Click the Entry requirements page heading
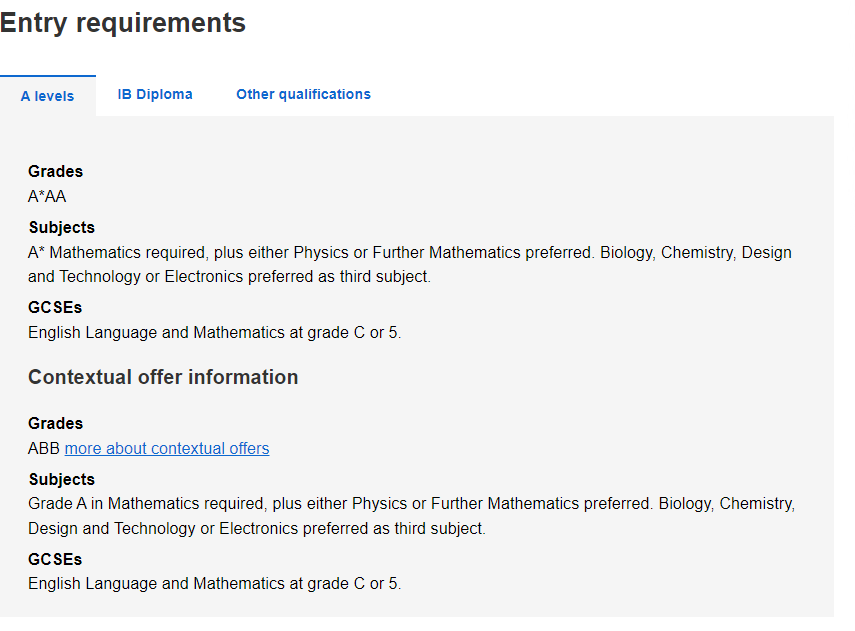The height and width of the screenshot is (631, 855). pyautogui.click(x=123, y=23)
